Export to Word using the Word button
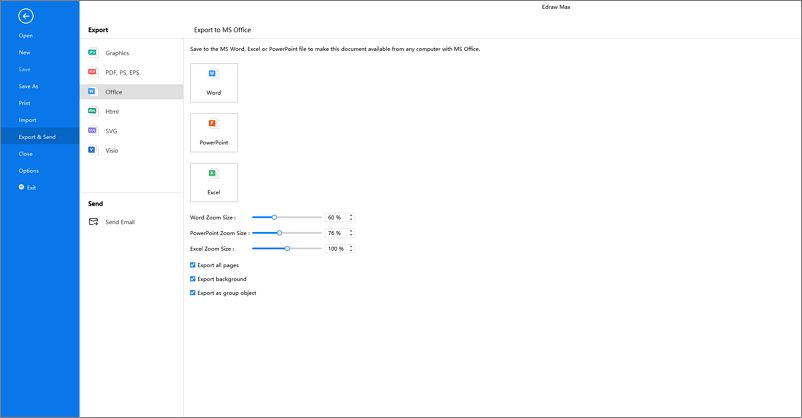This screenshot has height=418, width=802. coord(214,83)
